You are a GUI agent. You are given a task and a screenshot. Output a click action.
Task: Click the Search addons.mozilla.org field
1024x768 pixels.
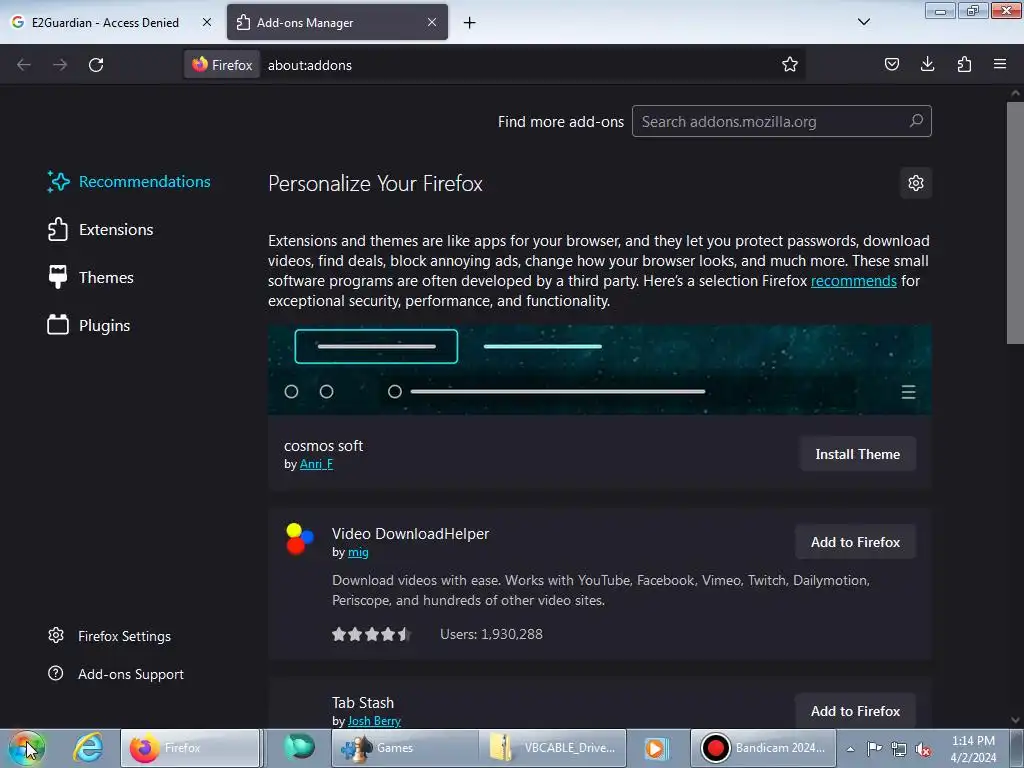coord(782,121)
